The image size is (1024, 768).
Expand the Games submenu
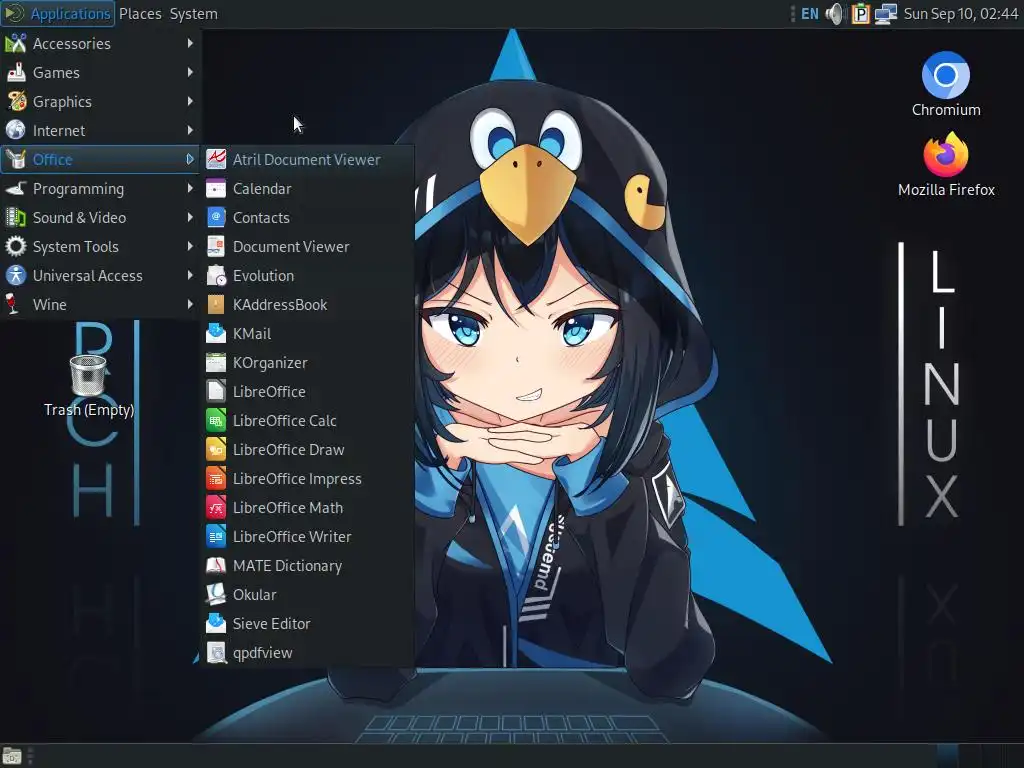click(101, 72)
